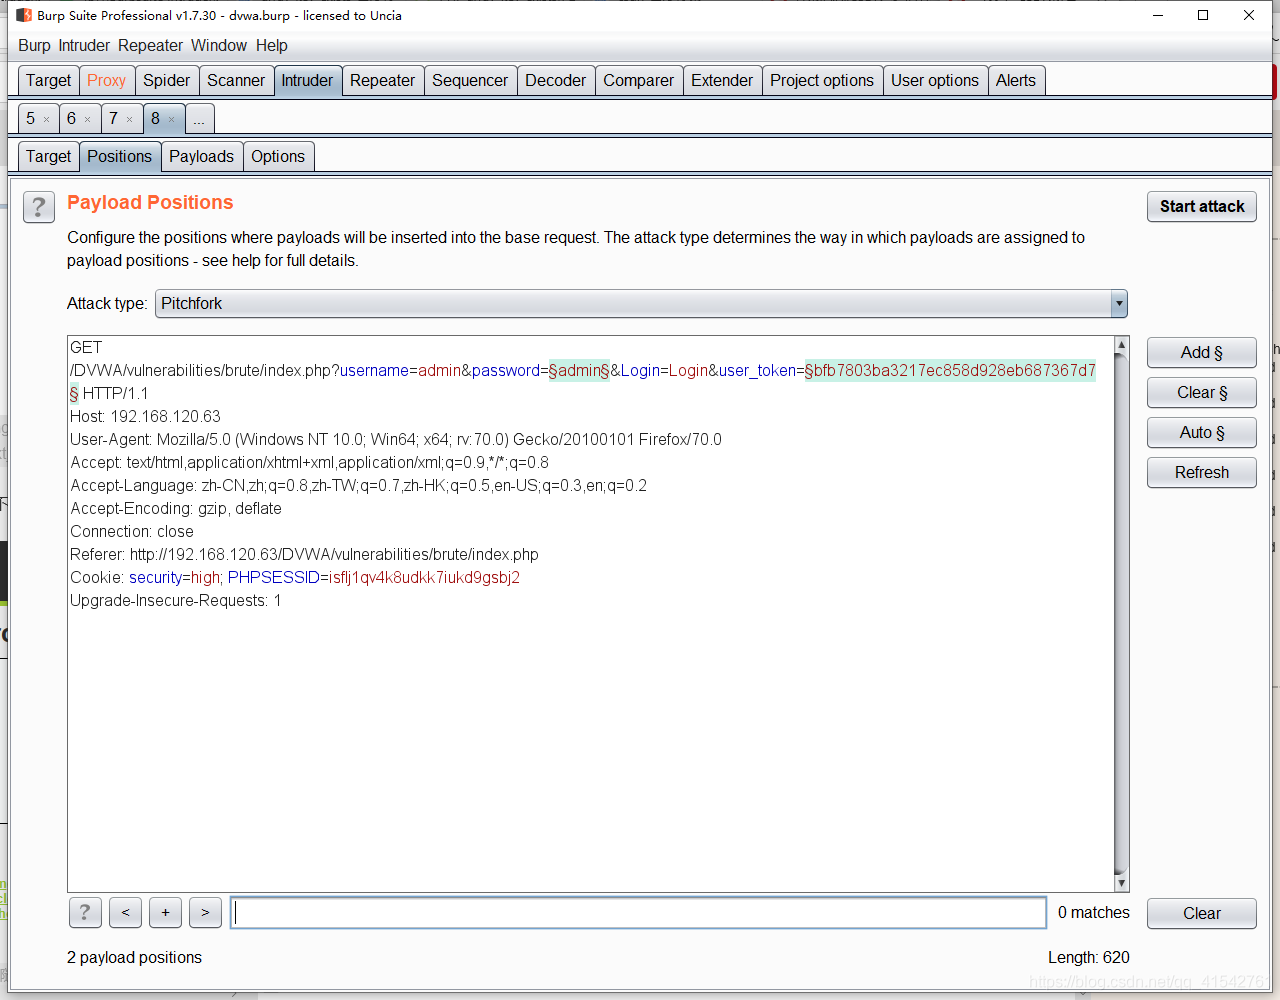1280x1000 pixels.
Task: Click the request editor scroll up arrow
Action: pos(1121,345)
